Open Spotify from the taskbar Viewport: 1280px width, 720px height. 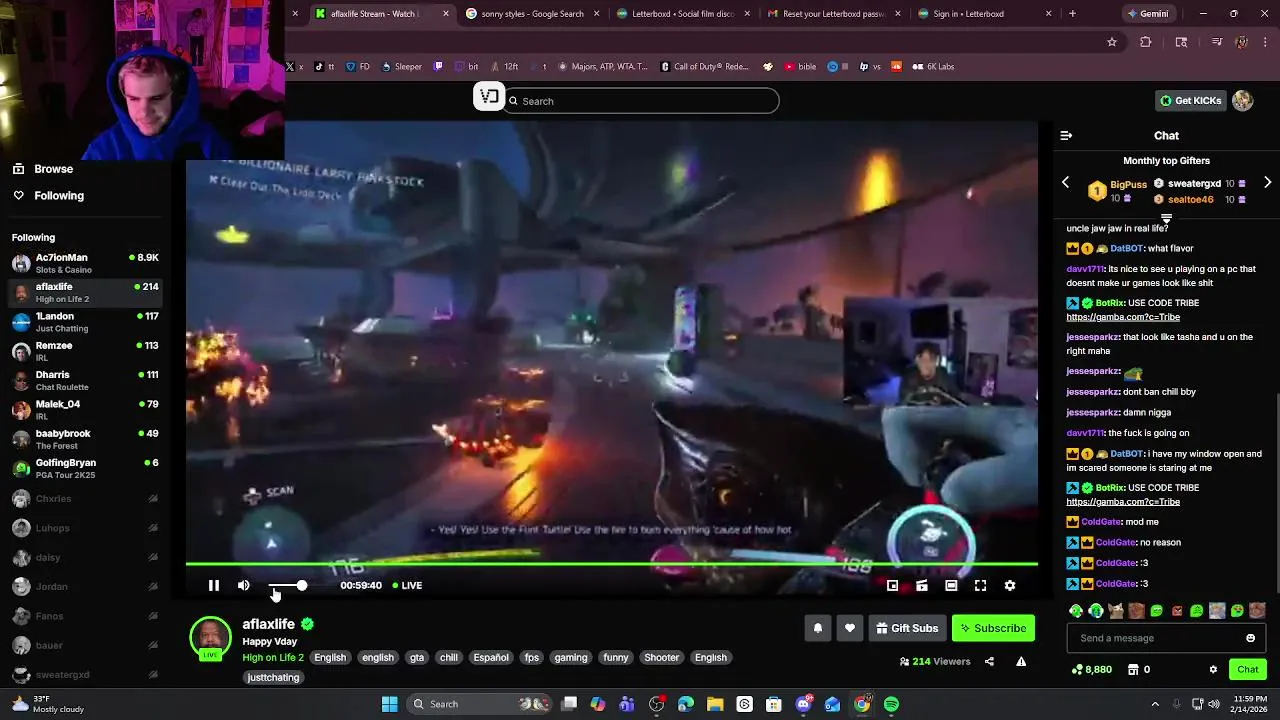[x=891, y=704]
